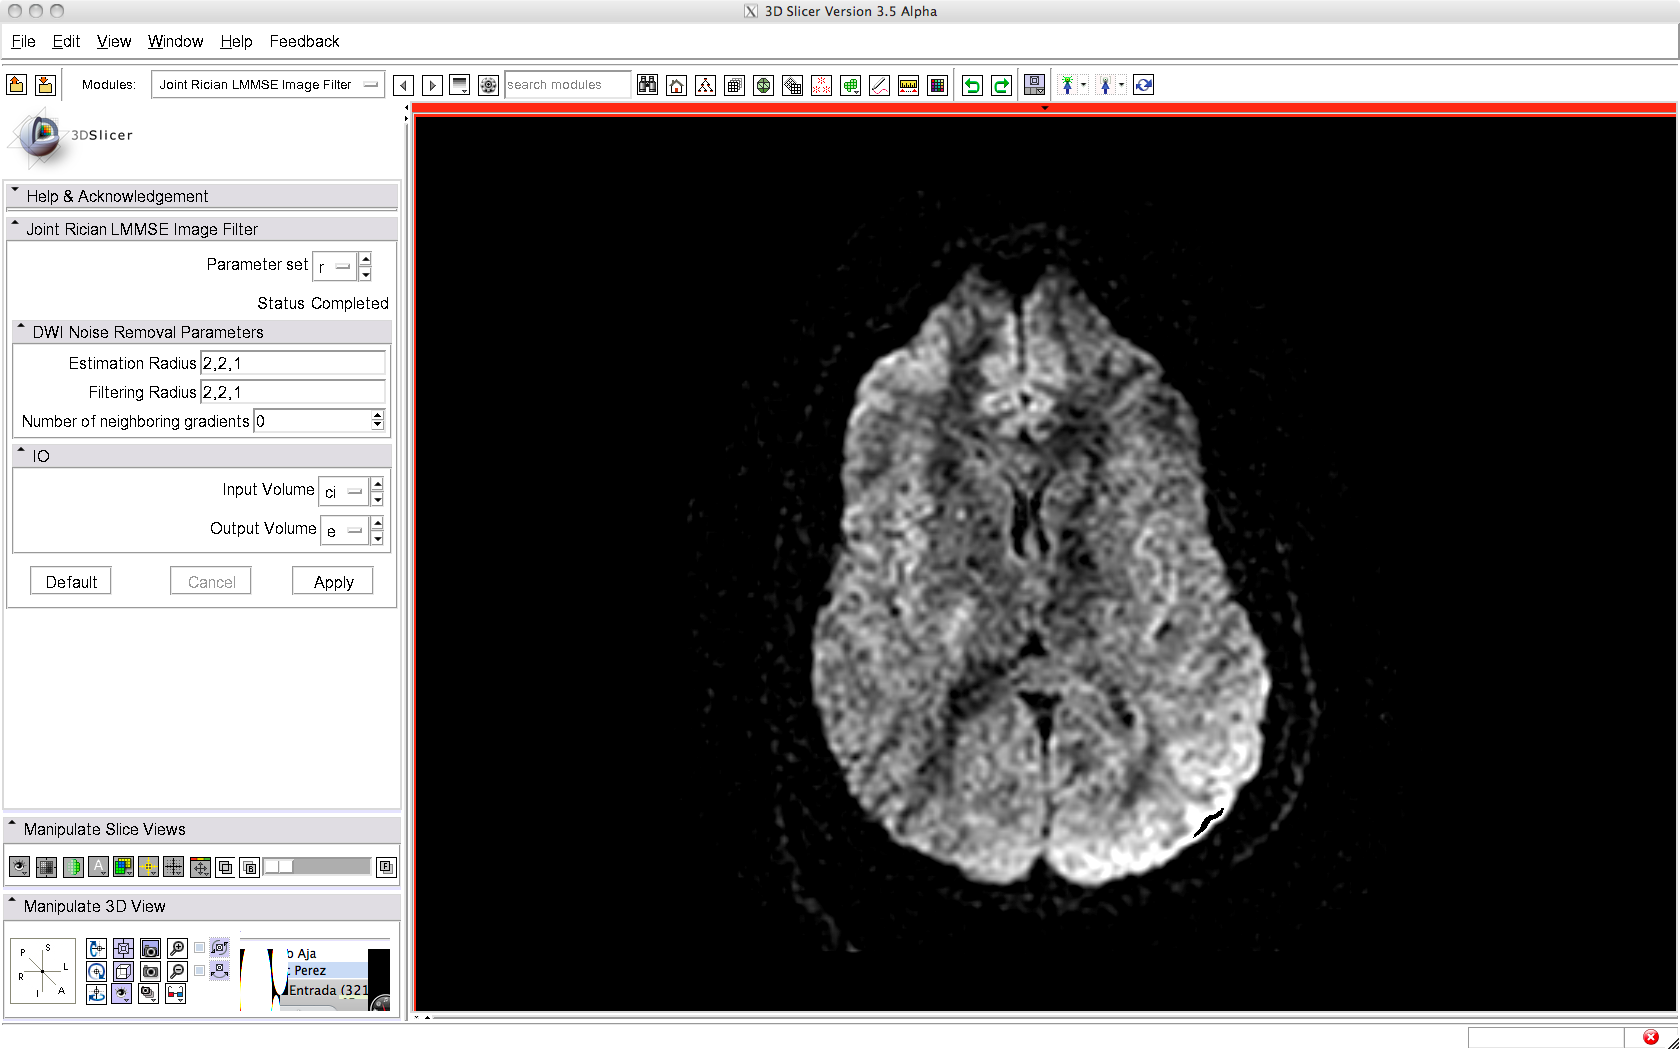
Task: Click the zoom out magnifier icon
Action: tap(177, 971)
